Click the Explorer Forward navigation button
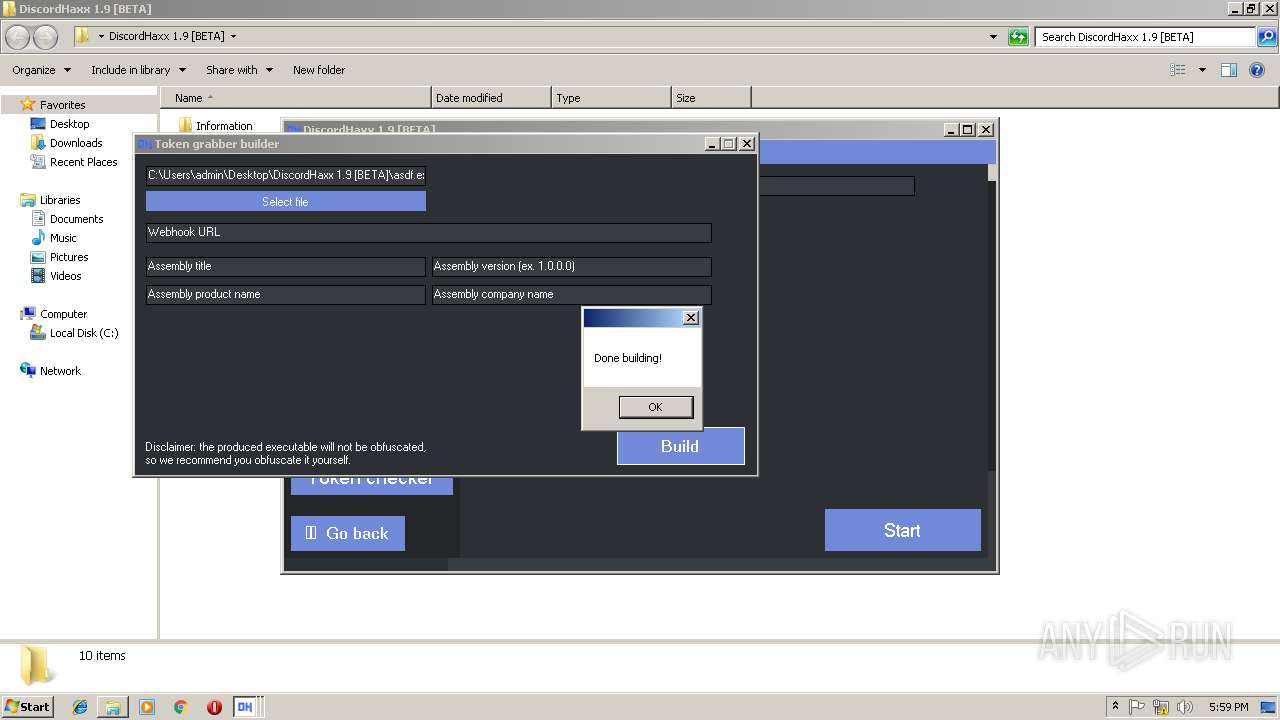1280x720 pixels. pos(46,37)
